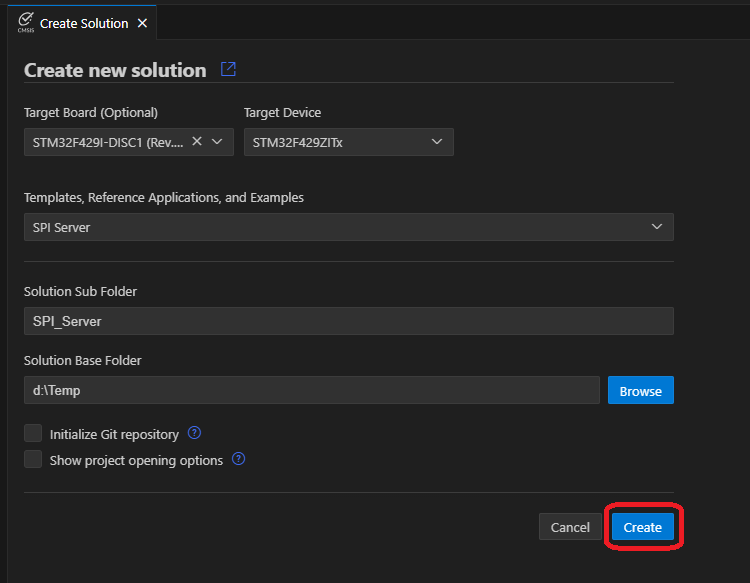Click the SPI Server template selection text
This screenshot has height=583, width=750.
click(x=62, y=228)
